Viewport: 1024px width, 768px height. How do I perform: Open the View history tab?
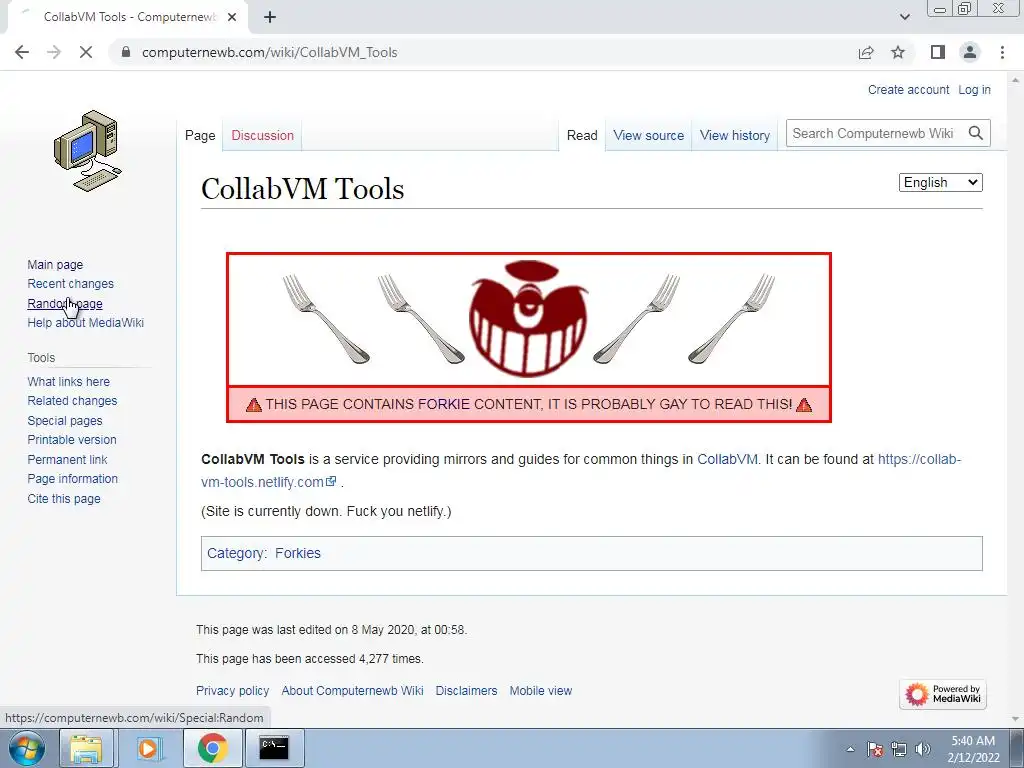click(735, 135)
